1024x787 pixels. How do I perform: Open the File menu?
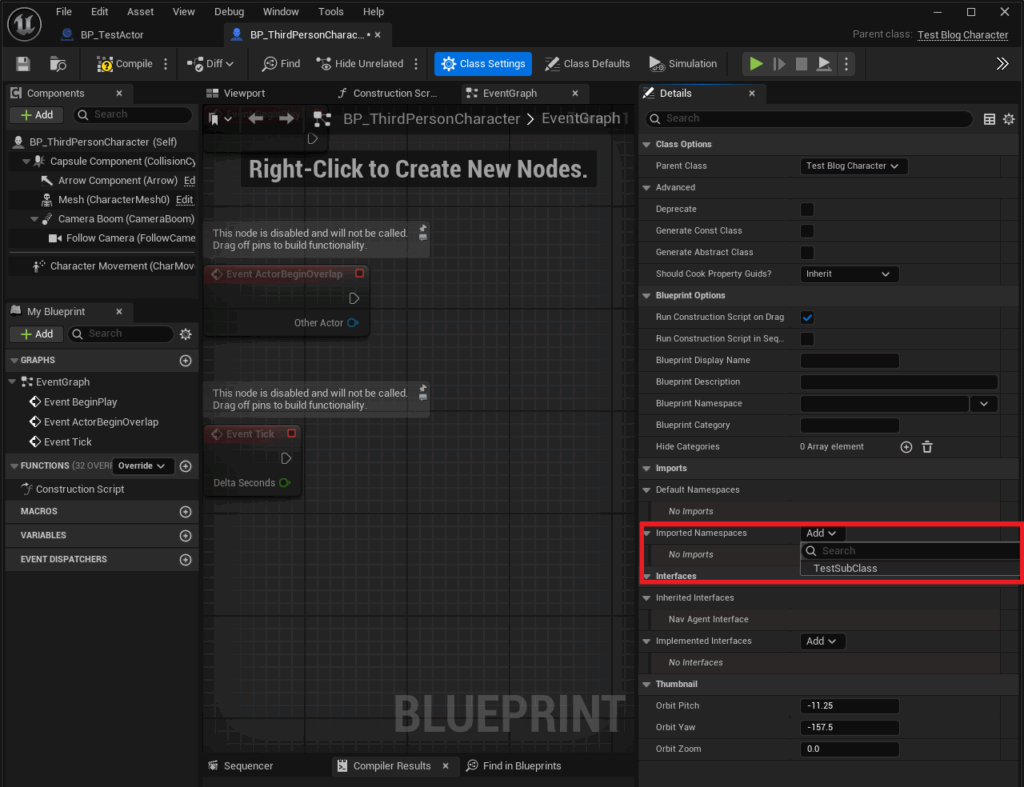[x=63, y=12]
